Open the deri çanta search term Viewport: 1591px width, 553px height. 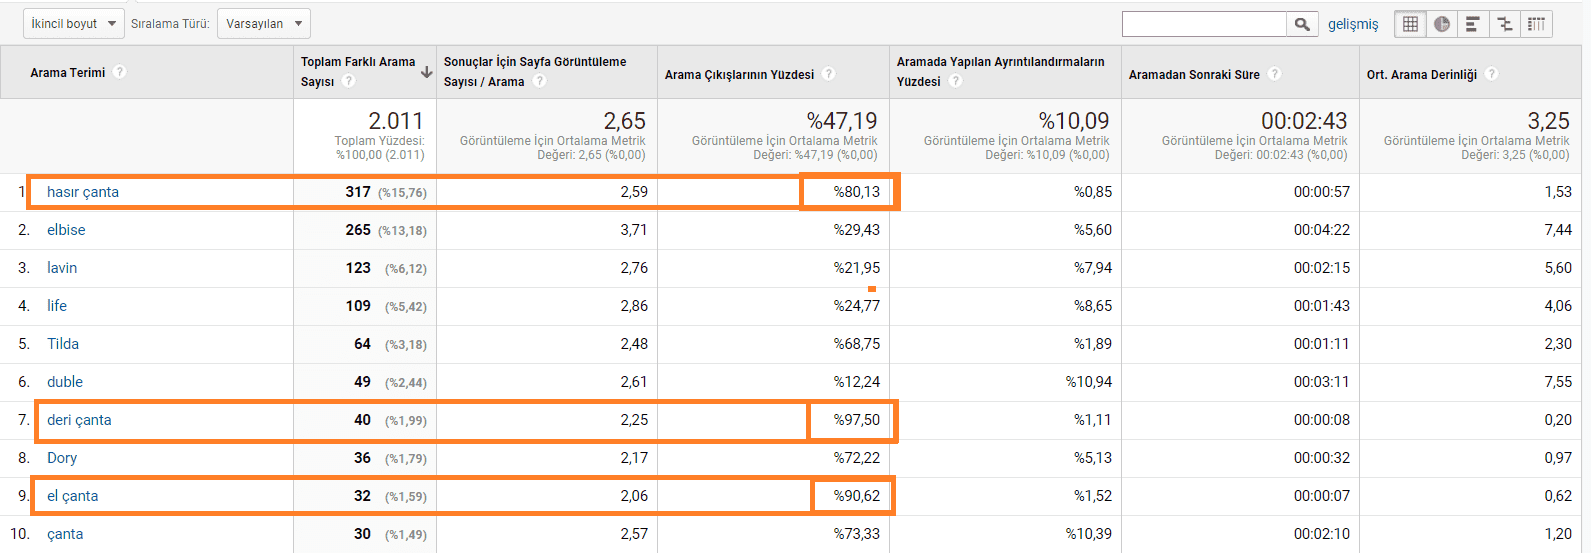pyautogui.click(x=79, y=420)
